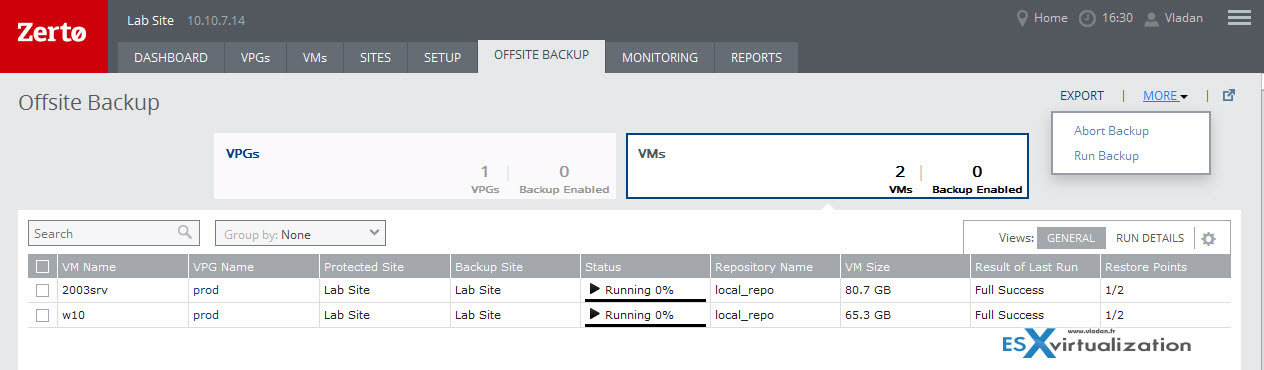This screenshot has width=1264, height=370.
Task: Click the 2003srv progress bar
Action: coord(646,300)
